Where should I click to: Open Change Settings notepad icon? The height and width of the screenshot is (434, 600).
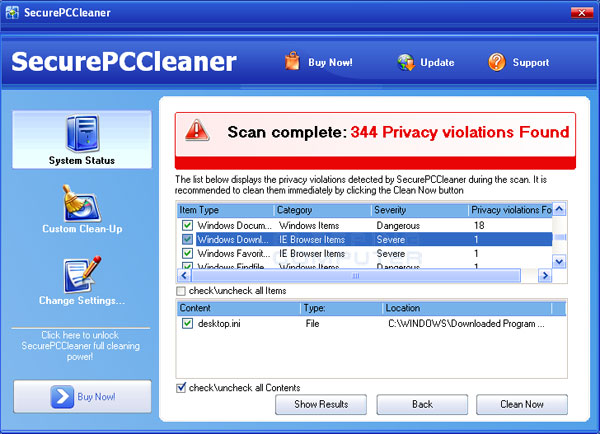[82, 274]
